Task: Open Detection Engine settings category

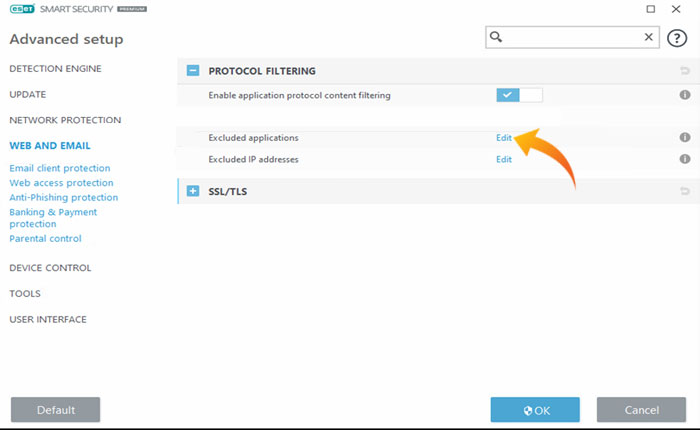Action: (55, 68)
